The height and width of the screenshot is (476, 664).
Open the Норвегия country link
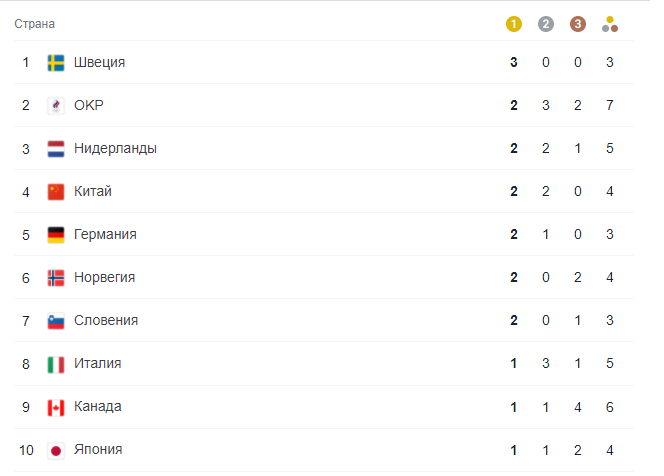104,278
